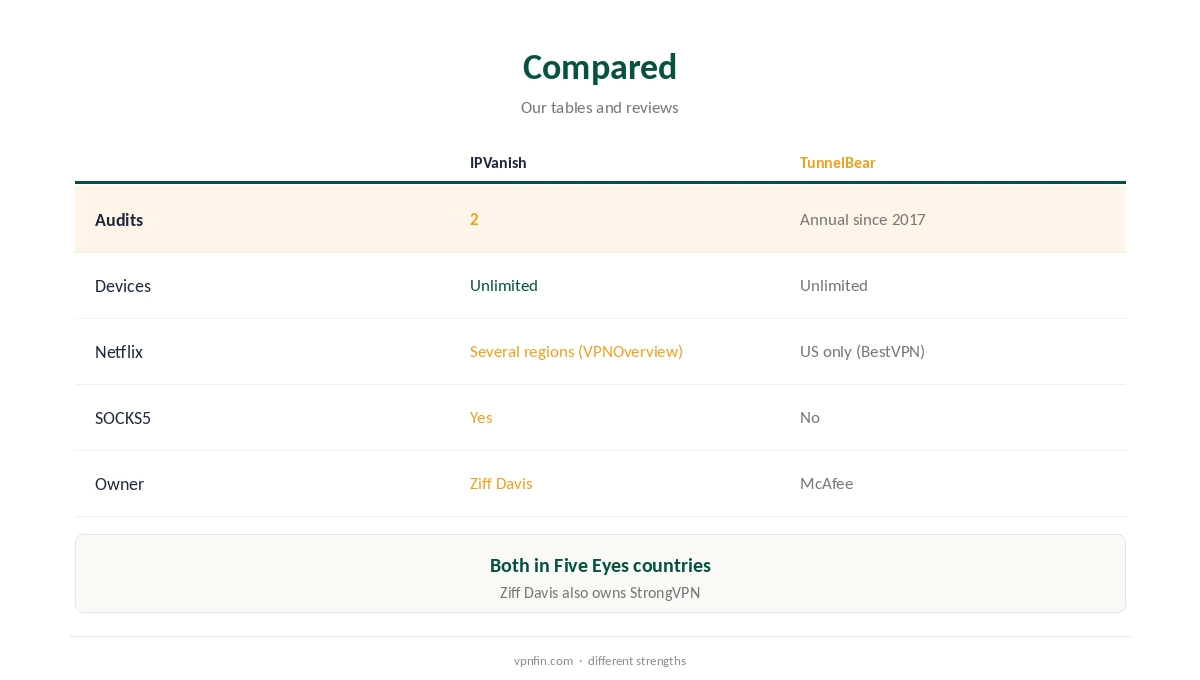Click 'US only (BestVPN)' cell
This screenshot has width=1200, height=680.
click(x=862, y=351)
